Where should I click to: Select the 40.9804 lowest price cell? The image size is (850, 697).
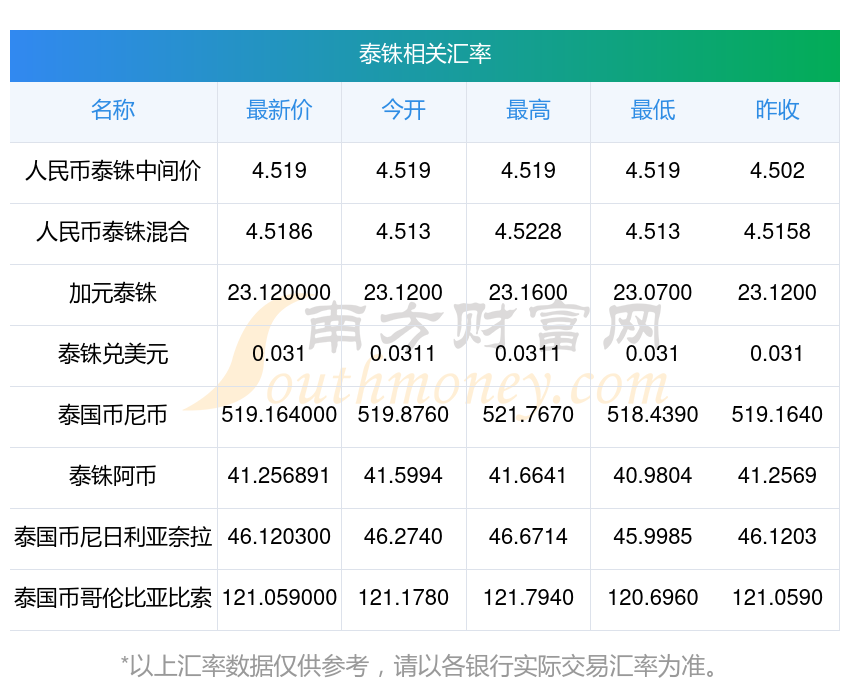pyautogui.click(x=652, y=476)
